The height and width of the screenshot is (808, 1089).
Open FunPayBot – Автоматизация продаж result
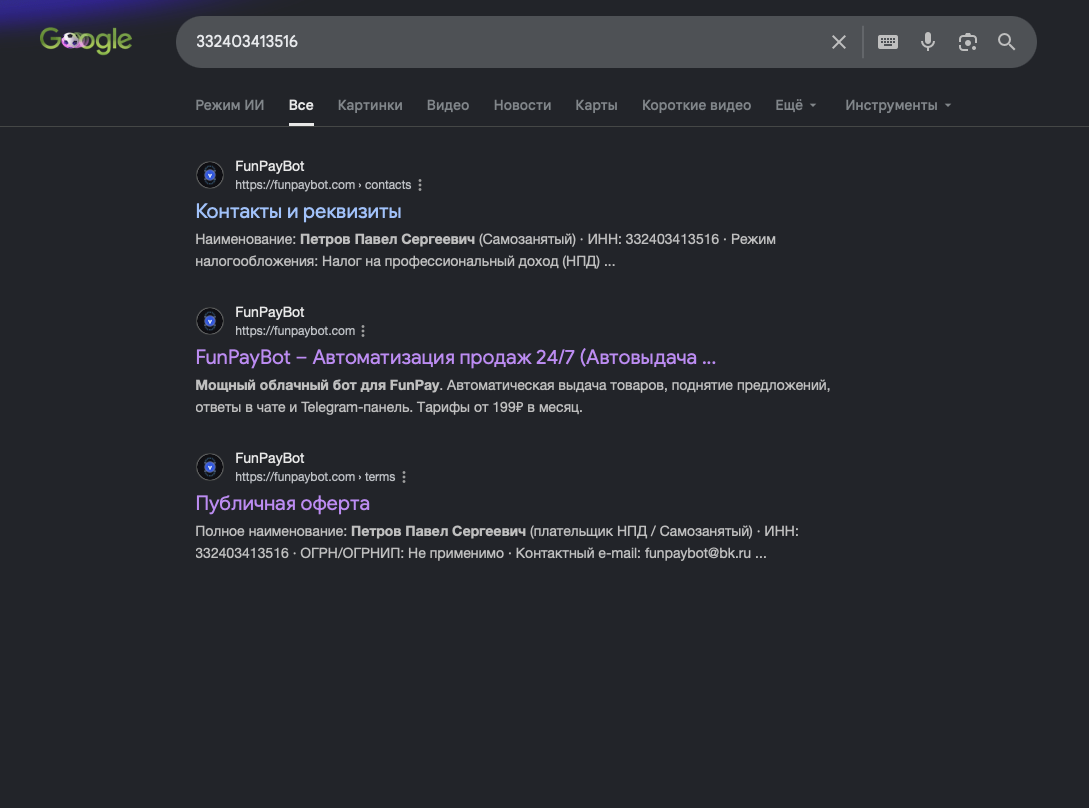tap(455, 357)
